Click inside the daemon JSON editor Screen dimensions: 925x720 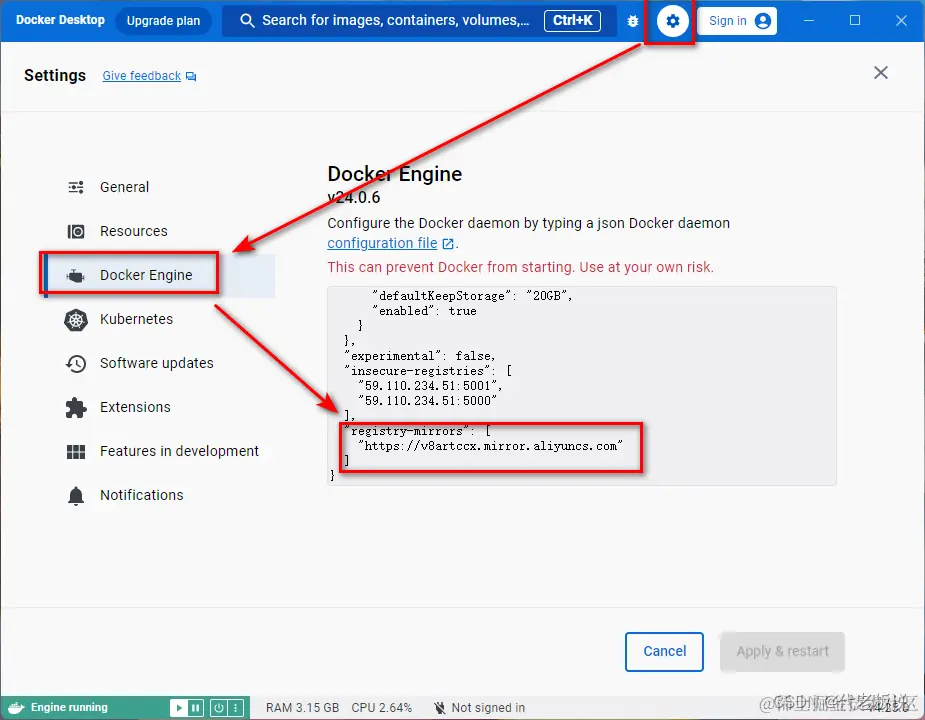pyautogui.click(x=582, y=386)
